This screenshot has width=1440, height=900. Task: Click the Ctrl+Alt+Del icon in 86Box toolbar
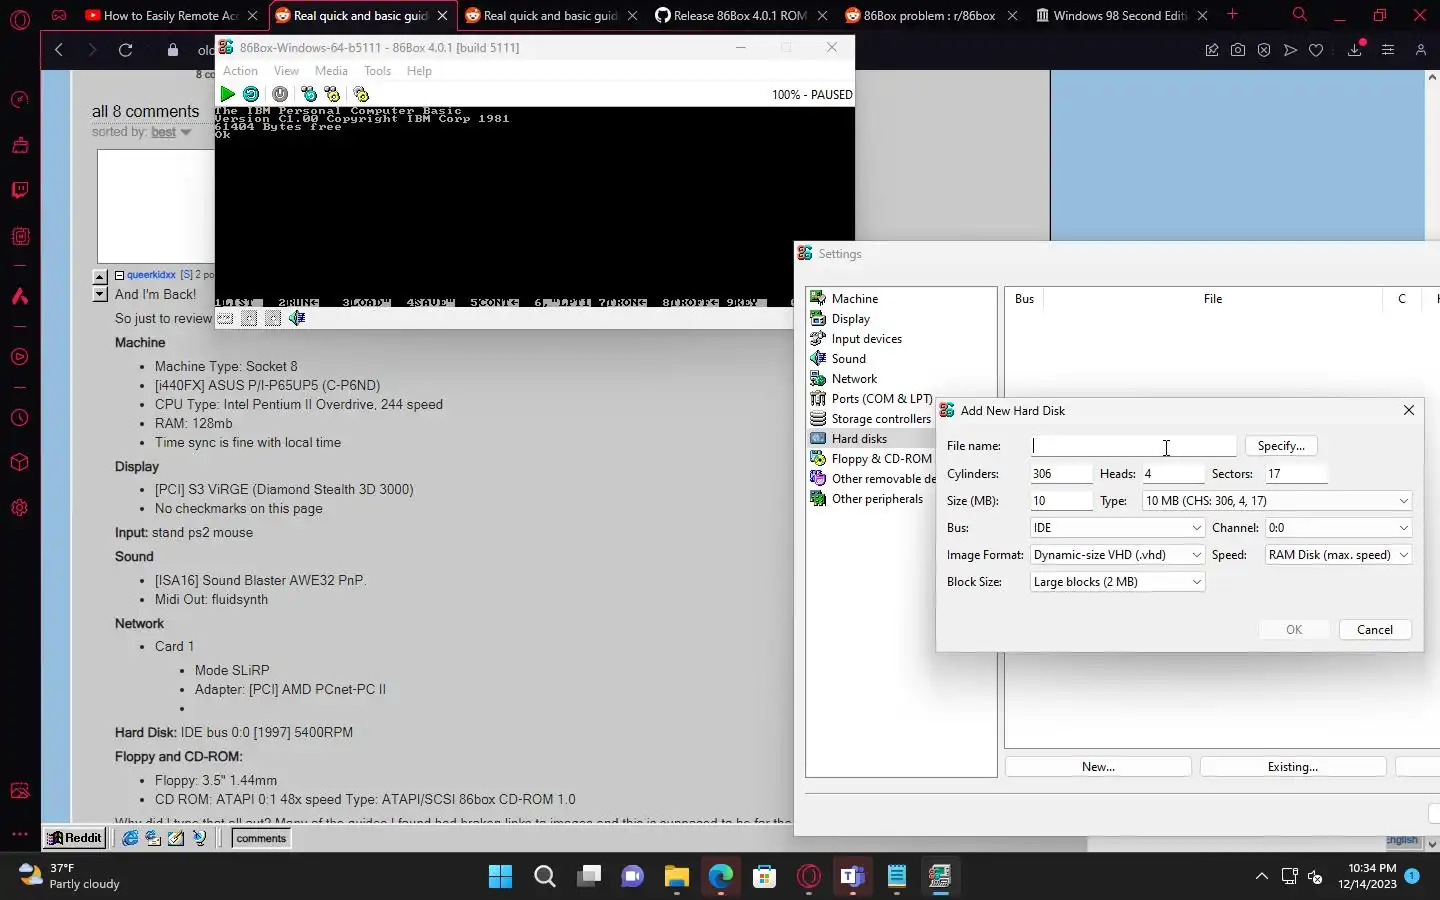[x=309, y=94]
